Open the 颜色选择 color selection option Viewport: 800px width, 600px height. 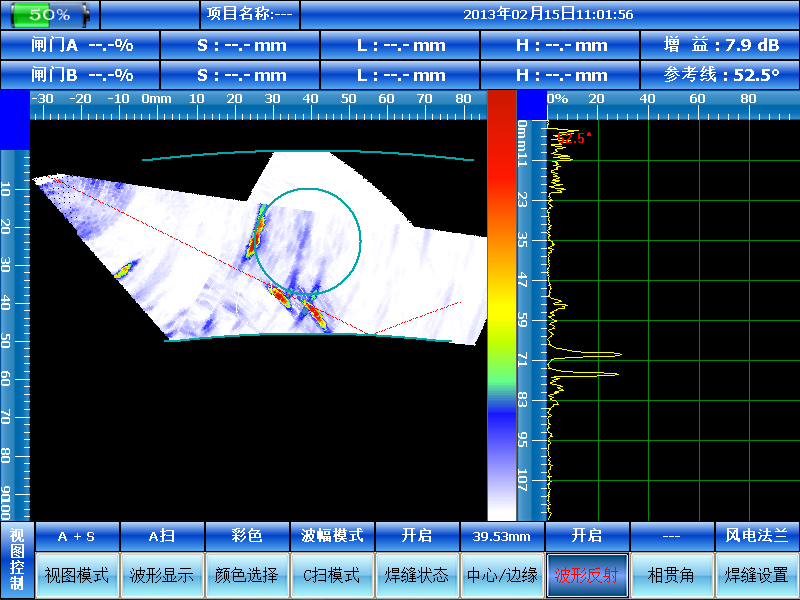[247, 576]
